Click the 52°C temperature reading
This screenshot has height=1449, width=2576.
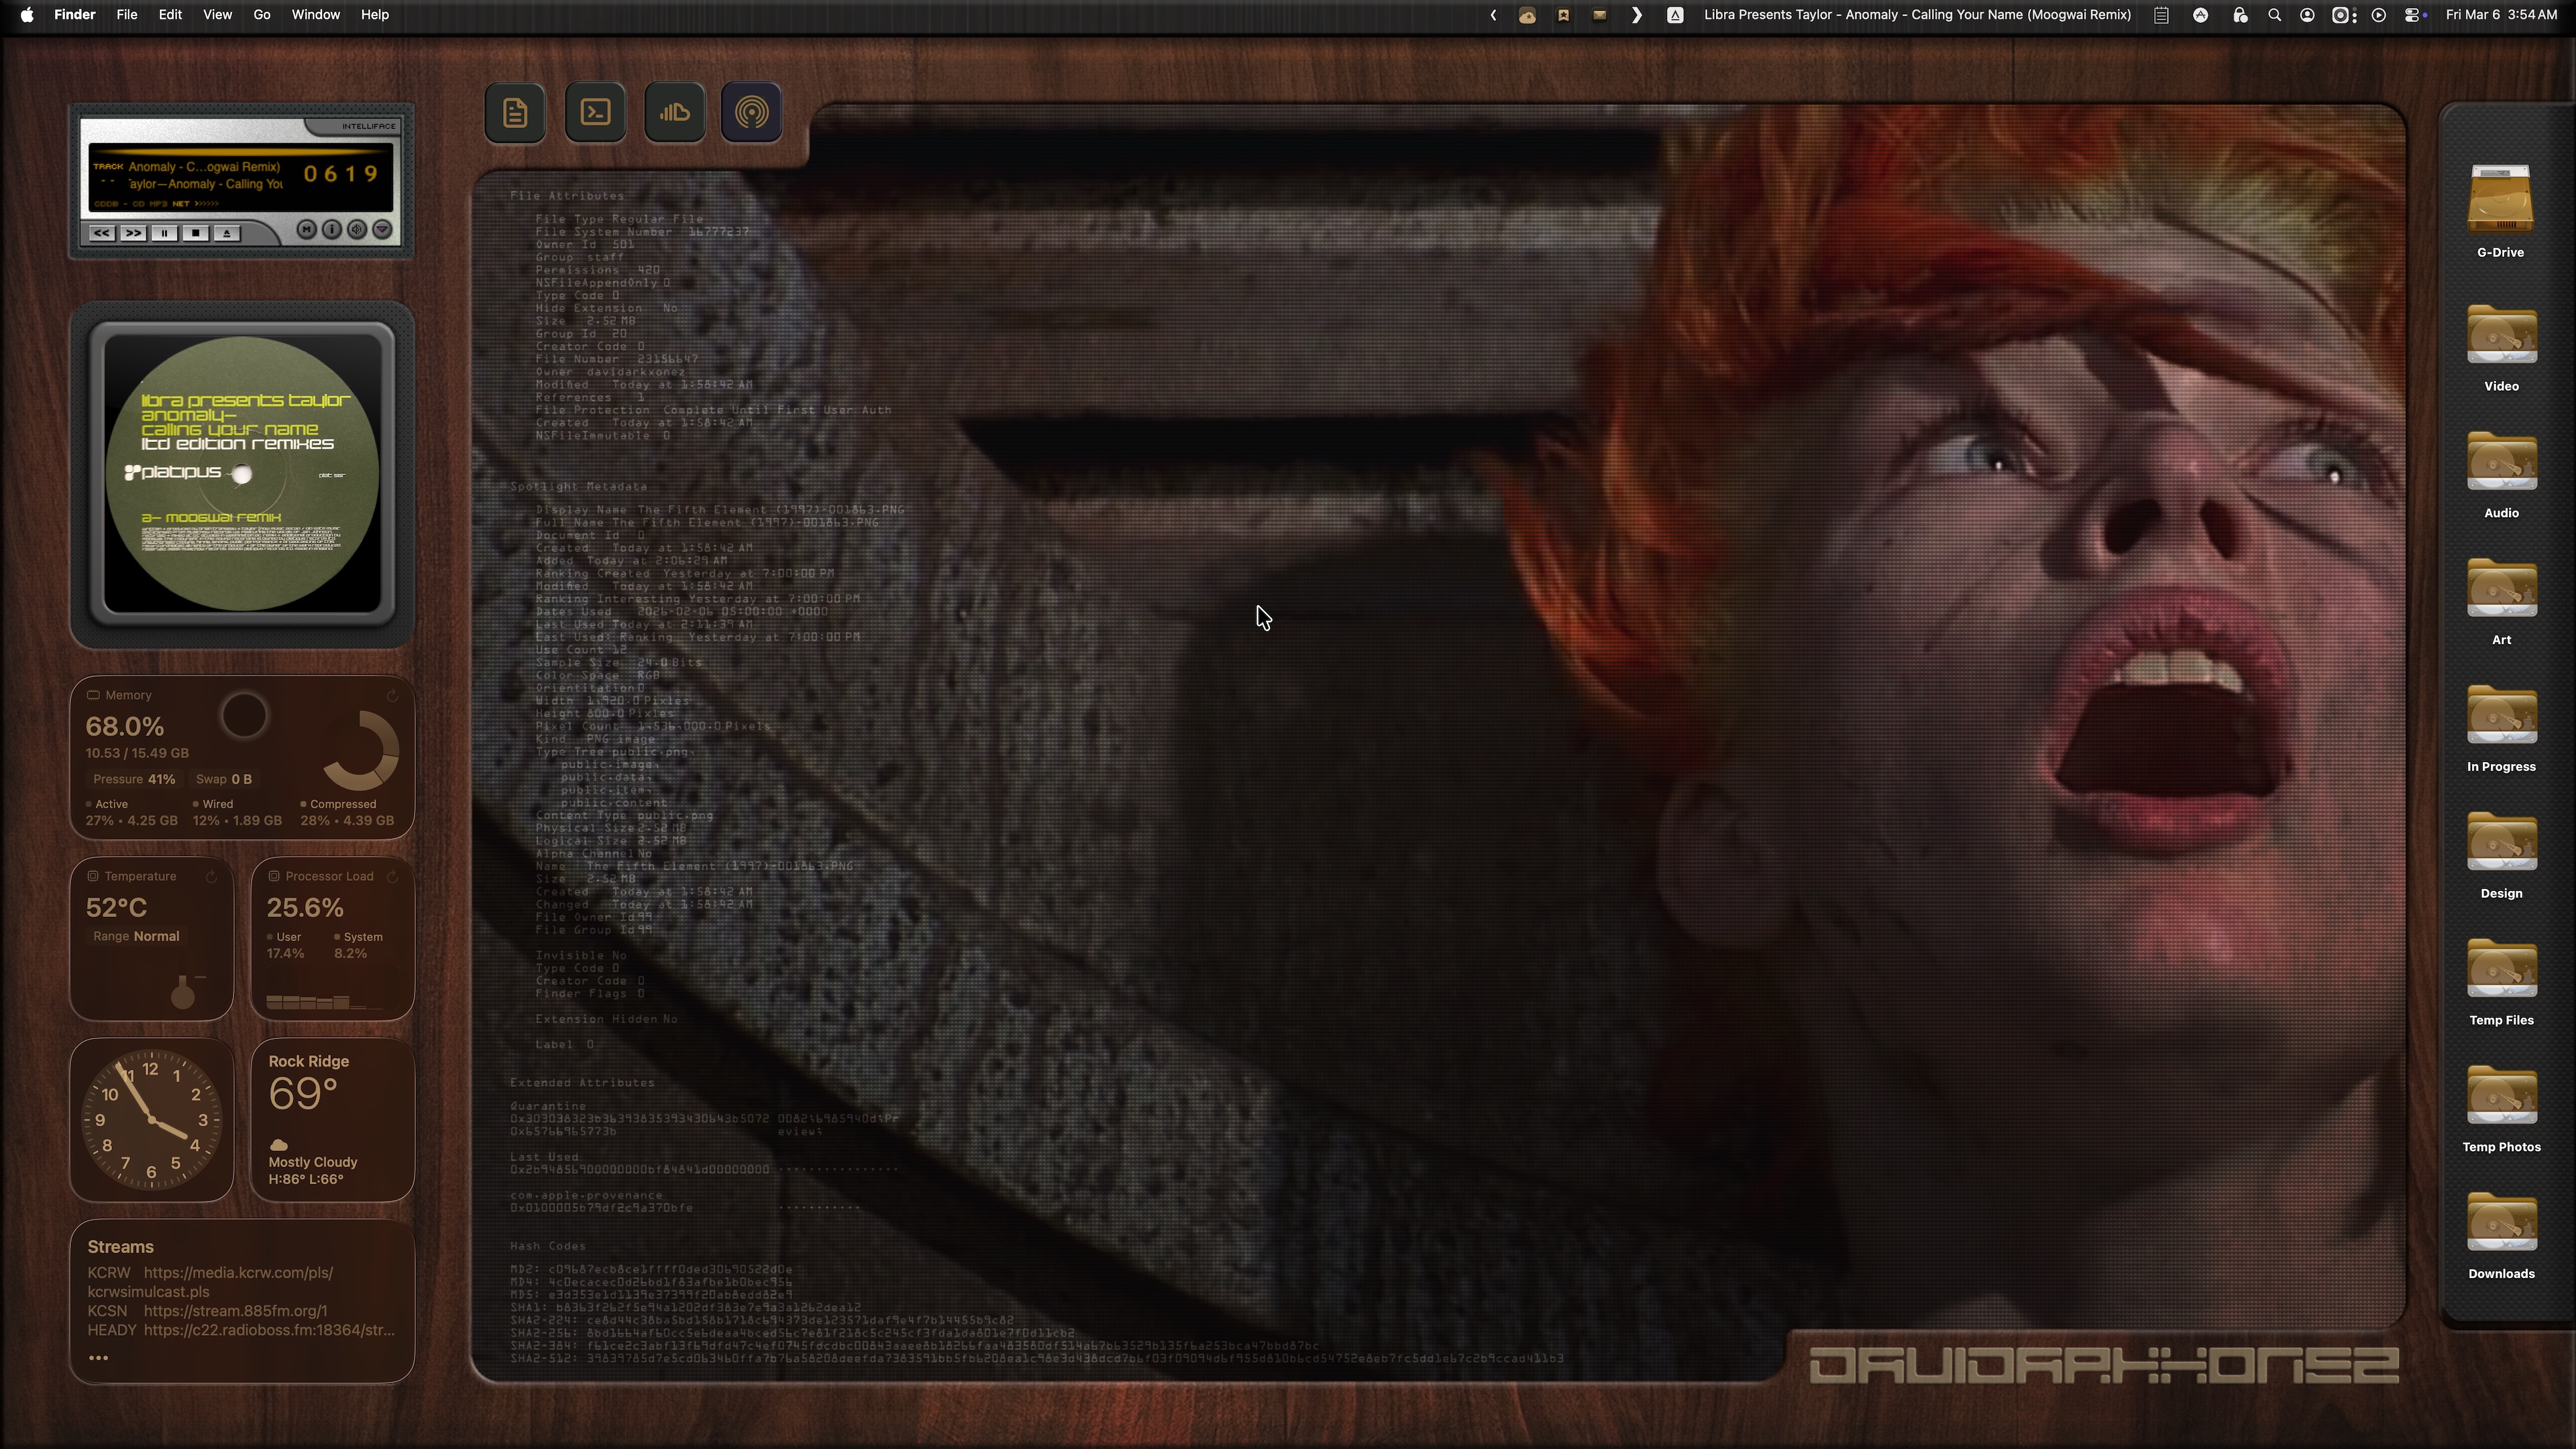click(116, 907)
